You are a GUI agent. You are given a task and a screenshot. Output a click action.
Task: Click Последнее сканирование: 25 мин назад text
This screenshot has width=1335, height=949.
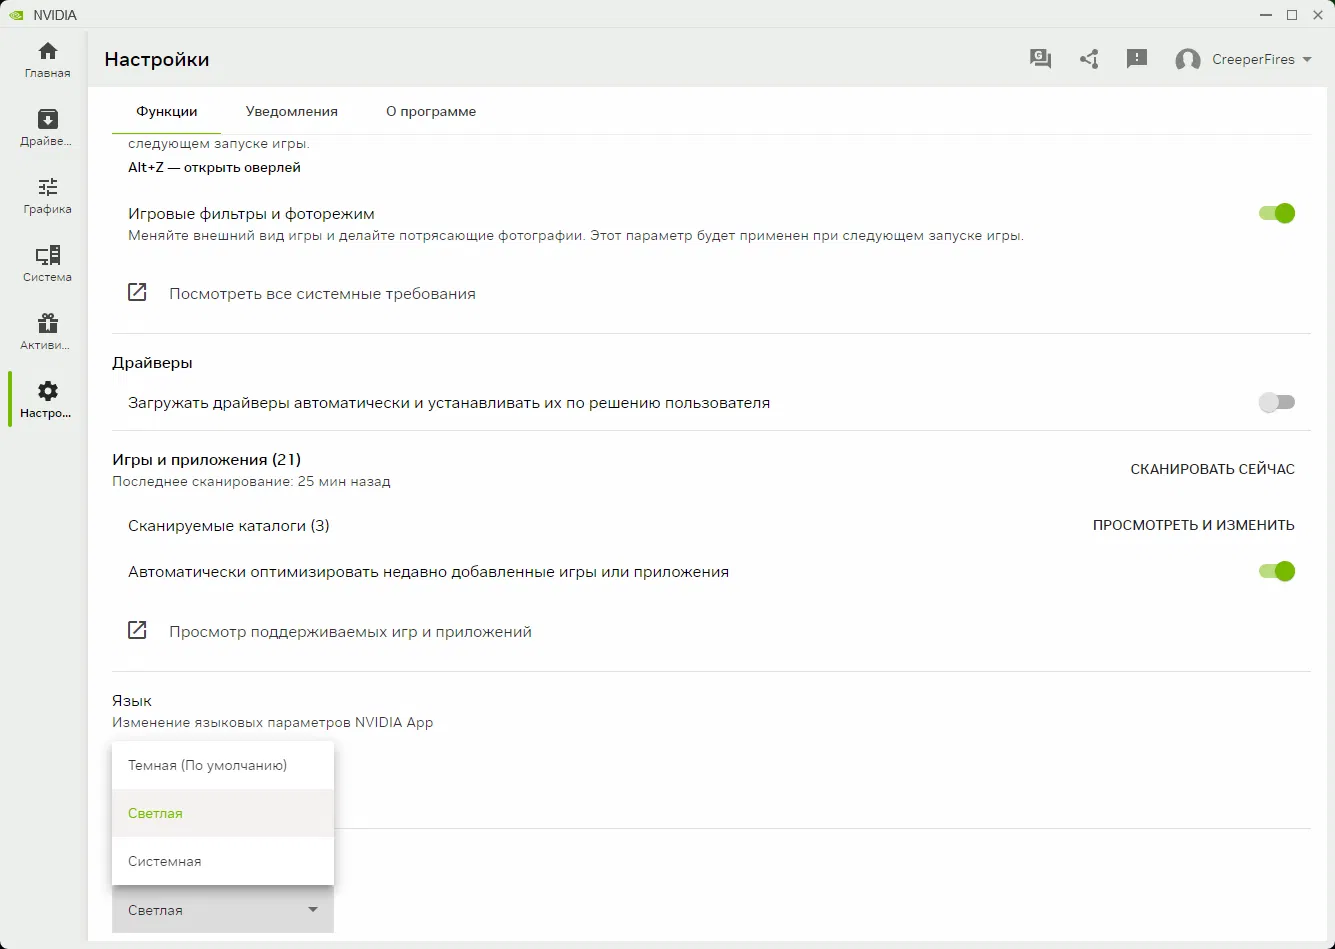[x=251, y=482]
